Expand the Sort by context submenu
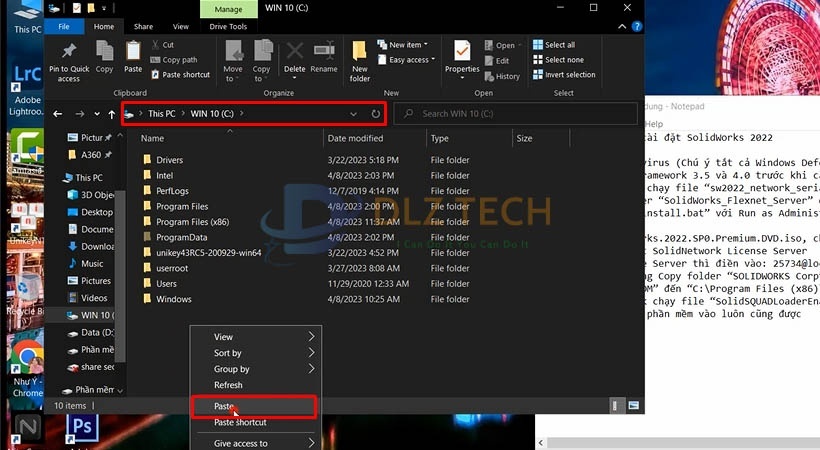 pyautogui.click(x=256, y=353)
